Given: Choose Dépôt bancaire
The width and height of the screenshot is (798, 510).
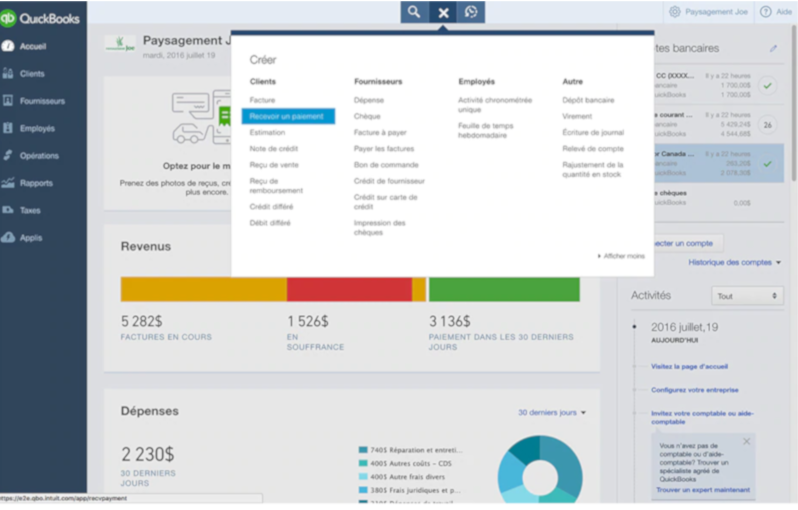Looking at the screenshot, I should [588, 100].
